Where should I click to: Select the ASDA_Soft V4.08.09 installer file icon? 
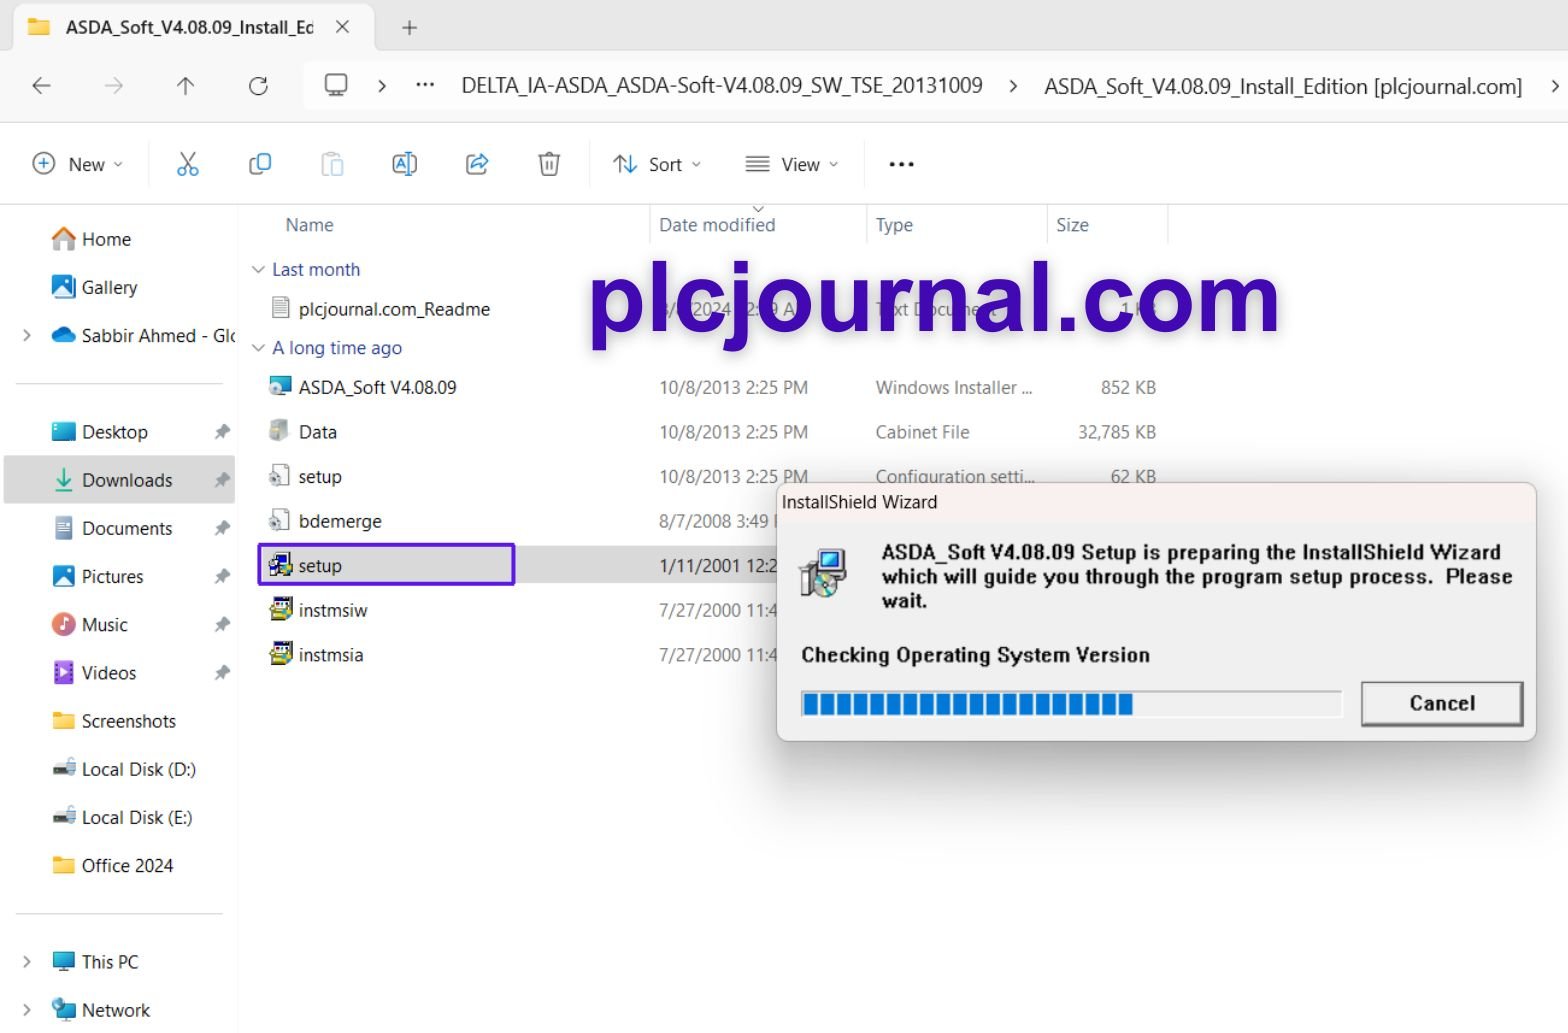coord(280,387)
